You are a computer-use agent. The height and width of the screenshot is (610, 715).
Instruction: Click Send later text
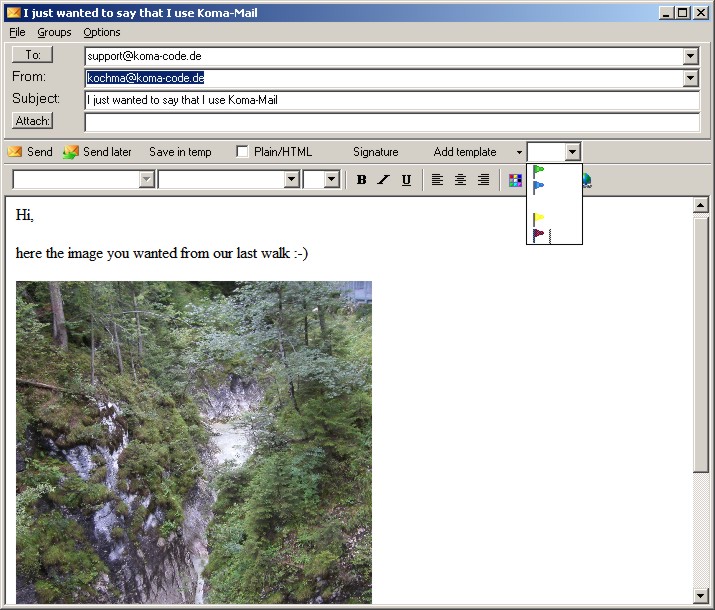click(107, 152)
